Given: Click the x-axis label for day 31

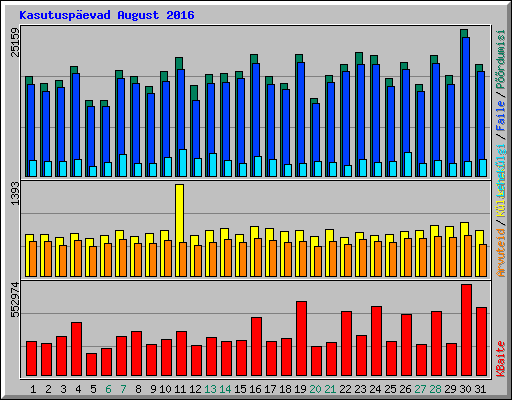Looking at the screenshot, I should pyautogui.click(x=480, y=389).
